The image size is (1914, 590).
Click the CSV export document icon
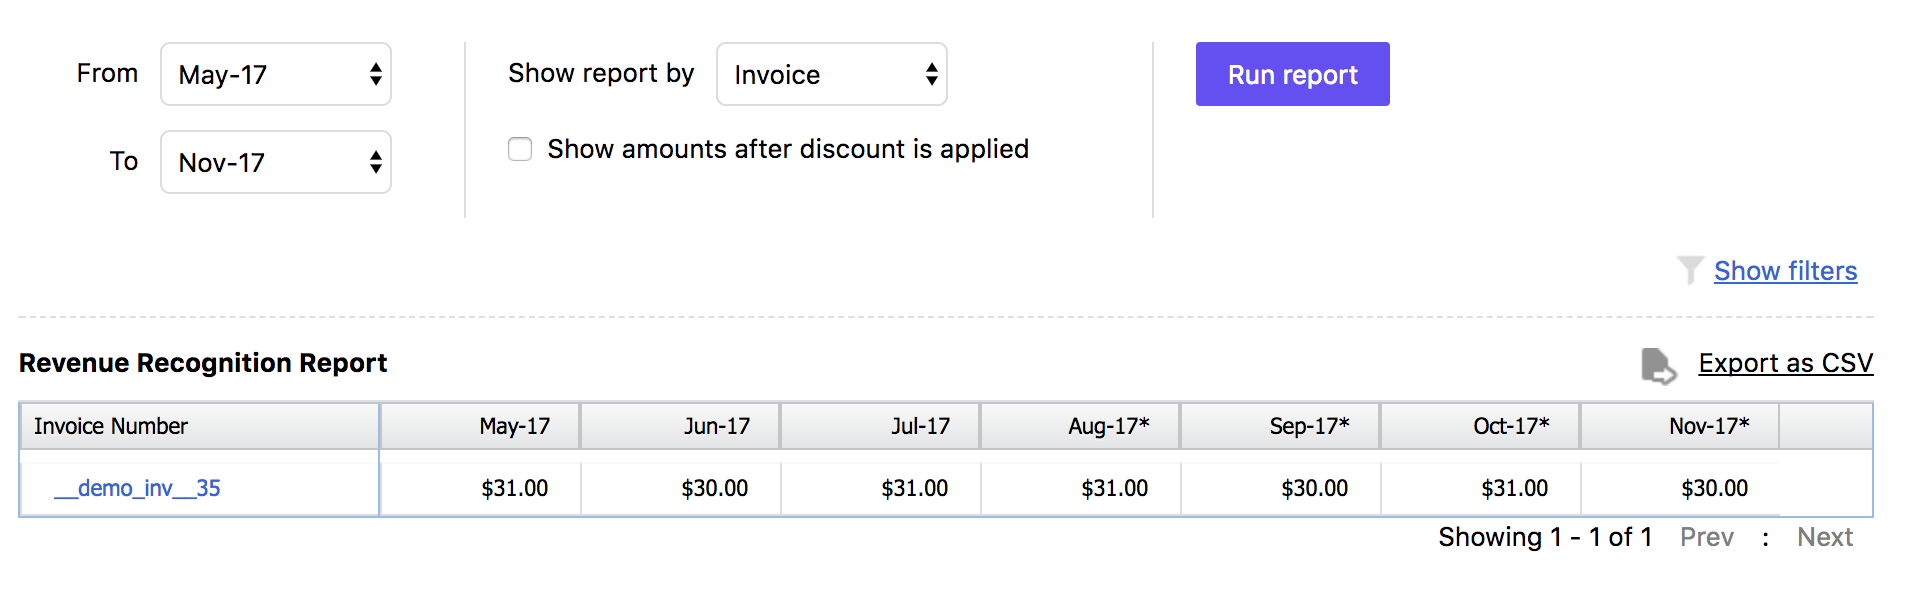coord(1658,365)
